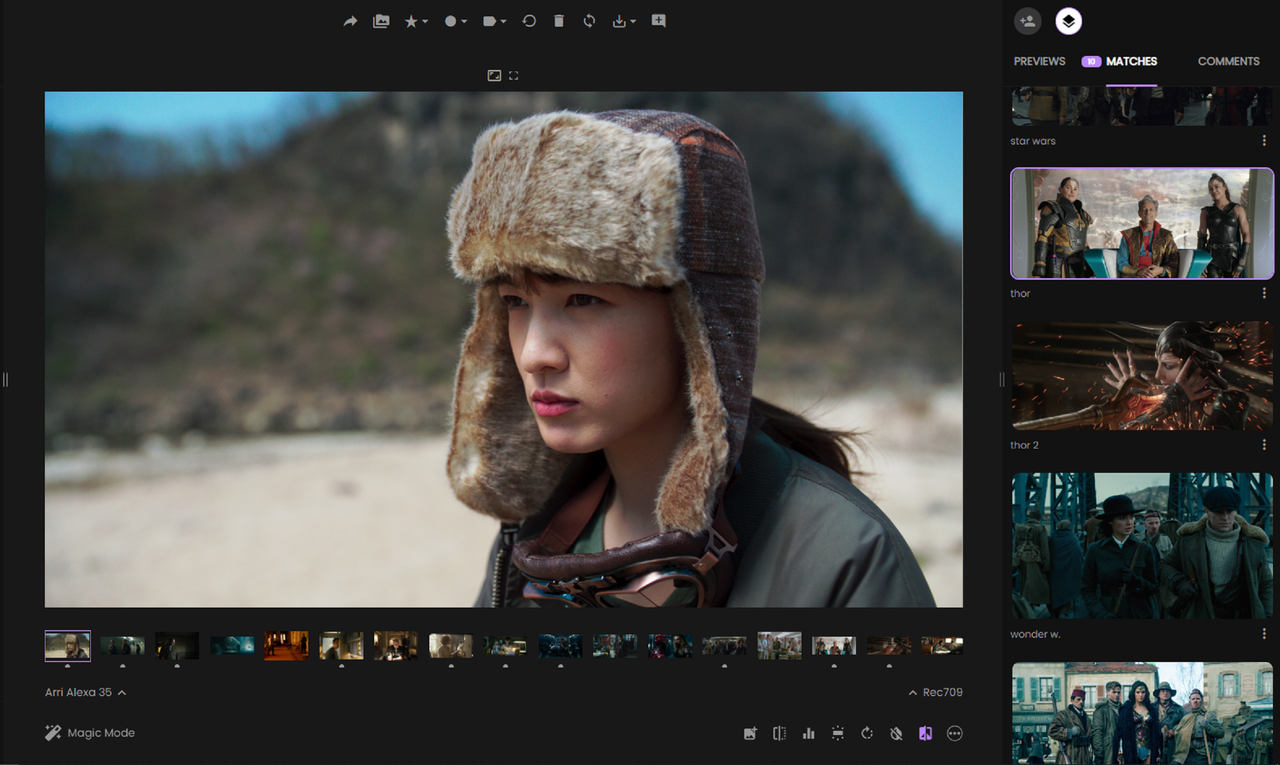Open the options menu for thor 2
Image resolution: width=1280 pixels, height=765 pixels.
tap(1264, 445)
